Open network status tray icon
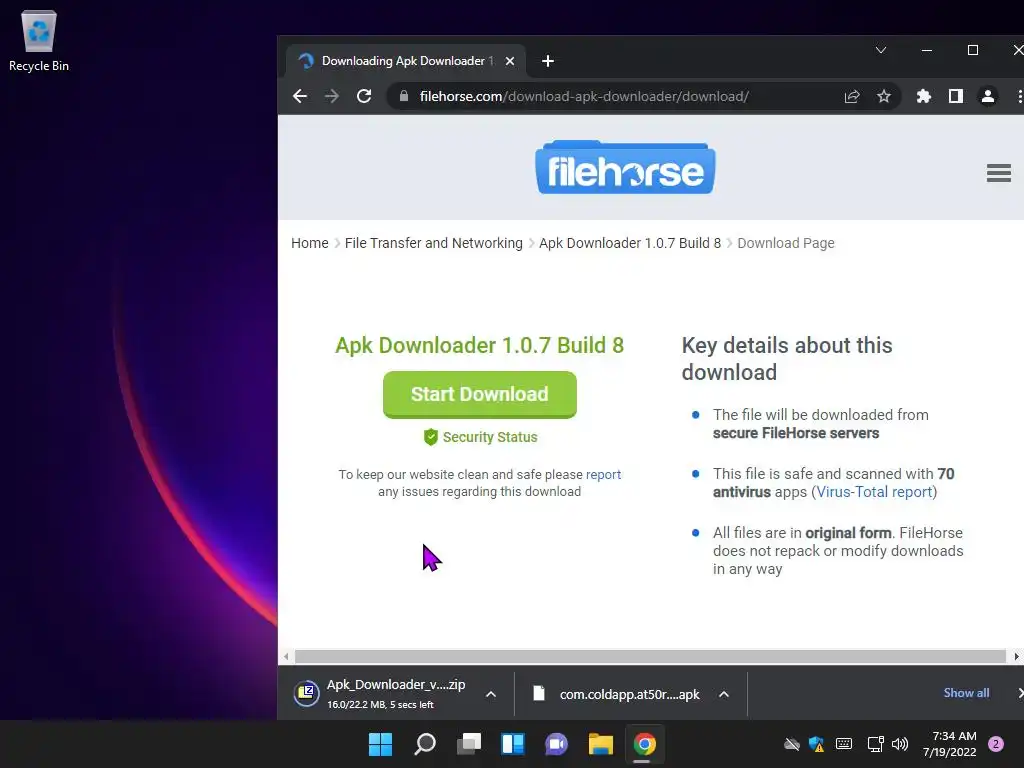 [x=875, y=744]
